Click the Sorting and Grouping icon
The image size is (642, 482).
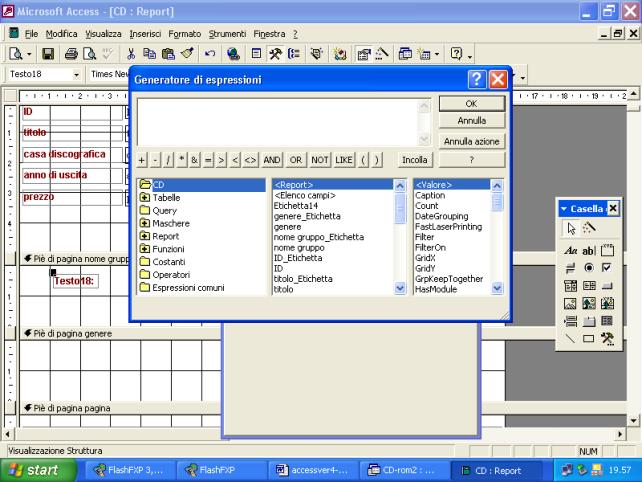click(294, 54)
